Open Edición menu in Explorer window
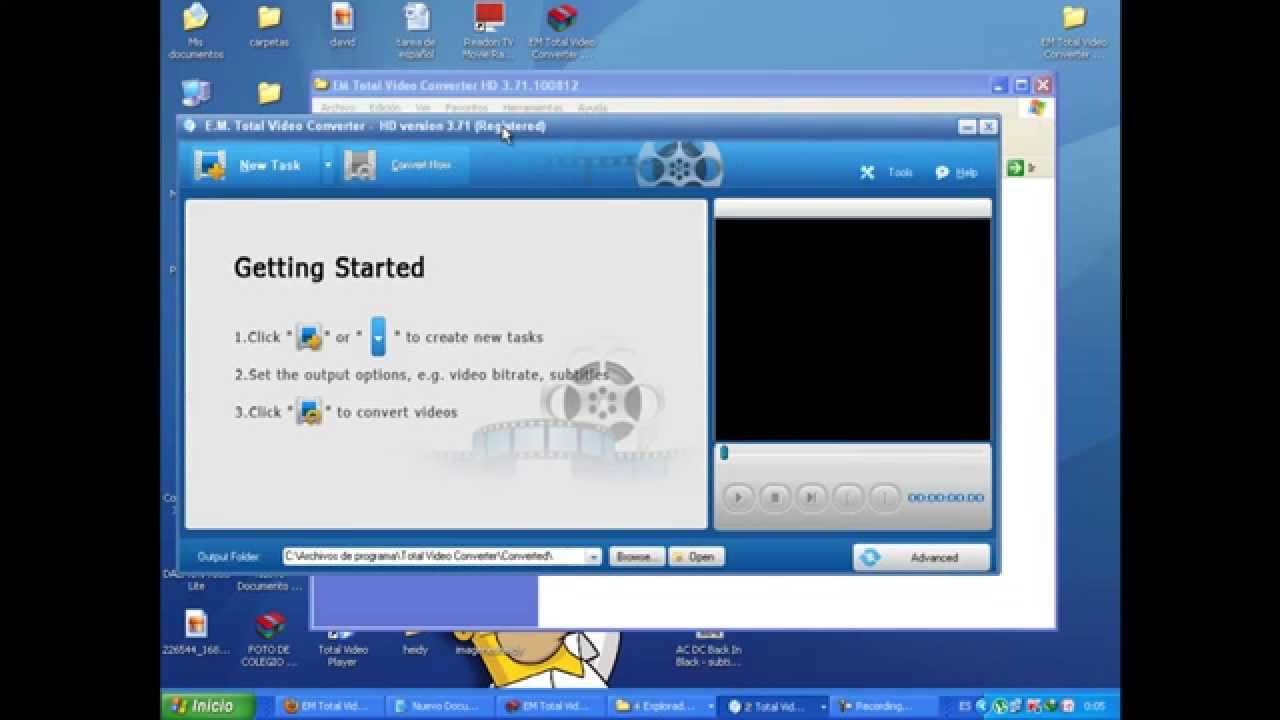The height and width of the screenshot is (720, 1280). (x=385, y=107)
